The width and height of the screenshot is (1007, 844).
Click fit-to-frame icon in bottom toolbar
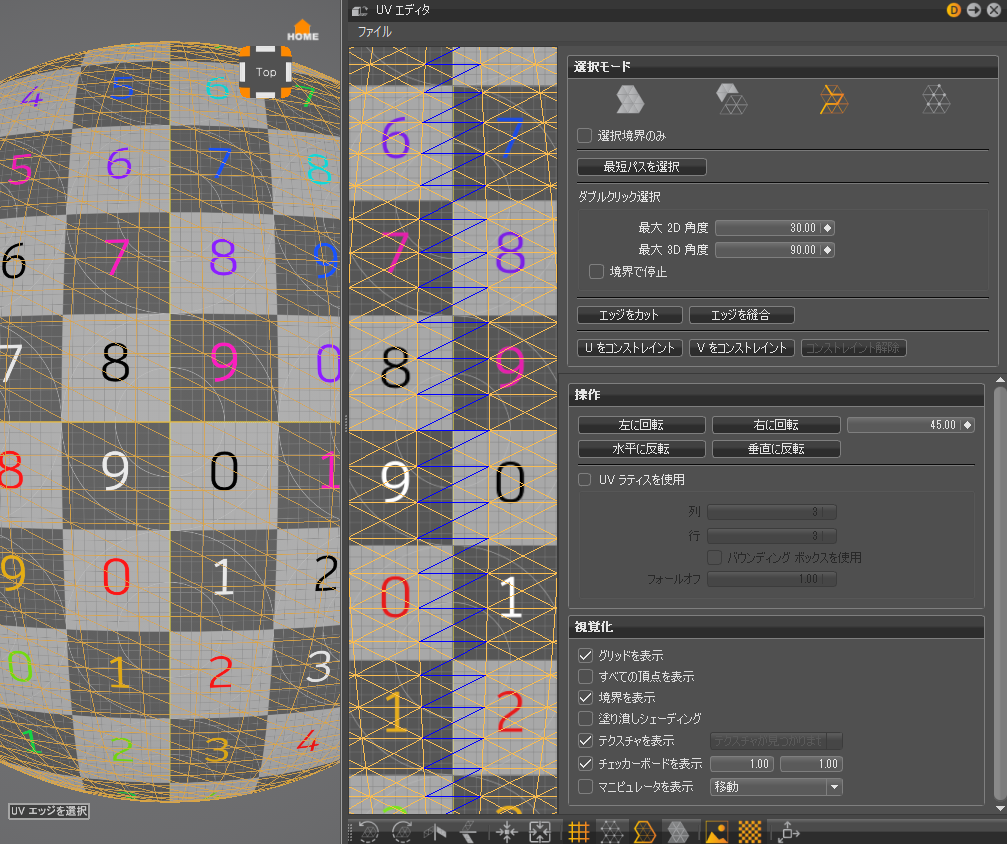coord(539,832)
